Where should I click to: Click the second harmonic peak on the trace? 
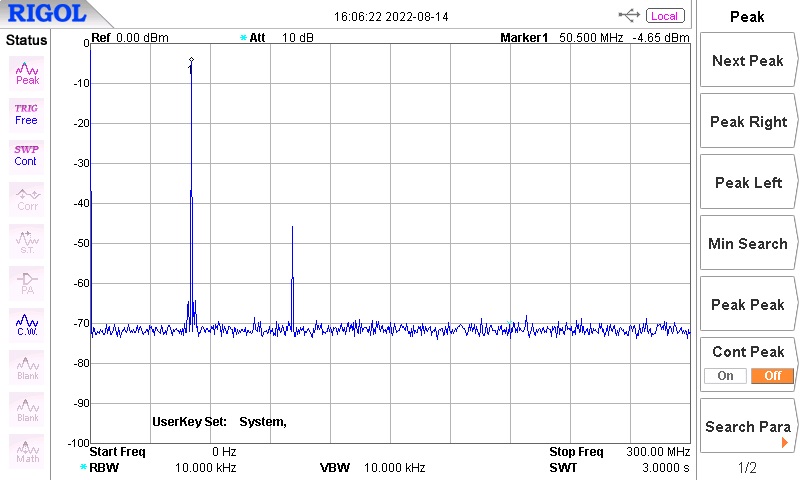292,227
